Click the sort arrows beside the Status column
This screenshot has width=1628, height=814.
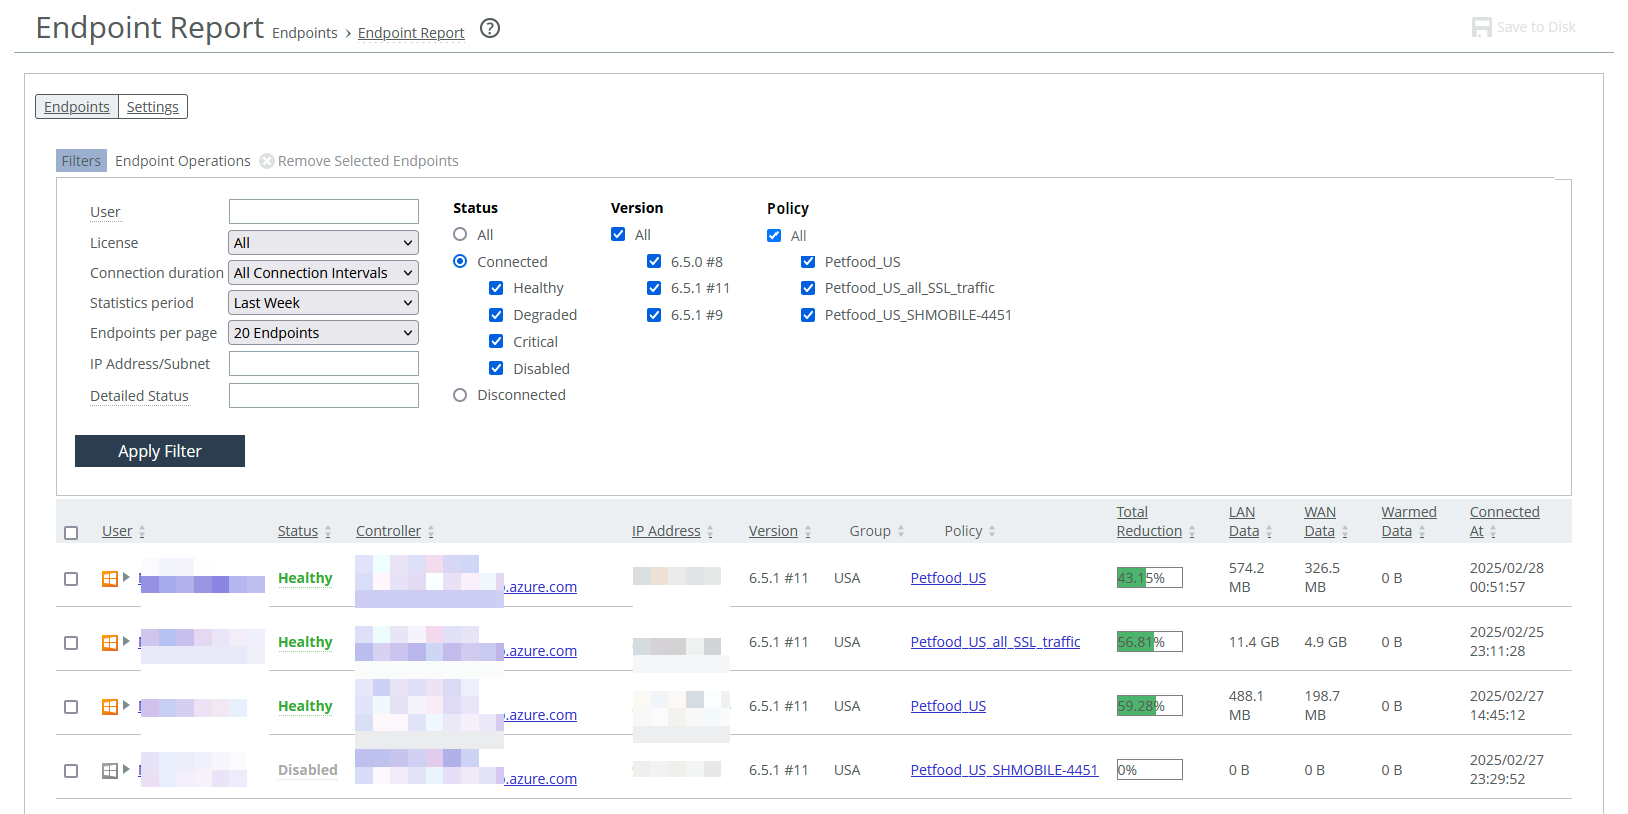(328, 532)
